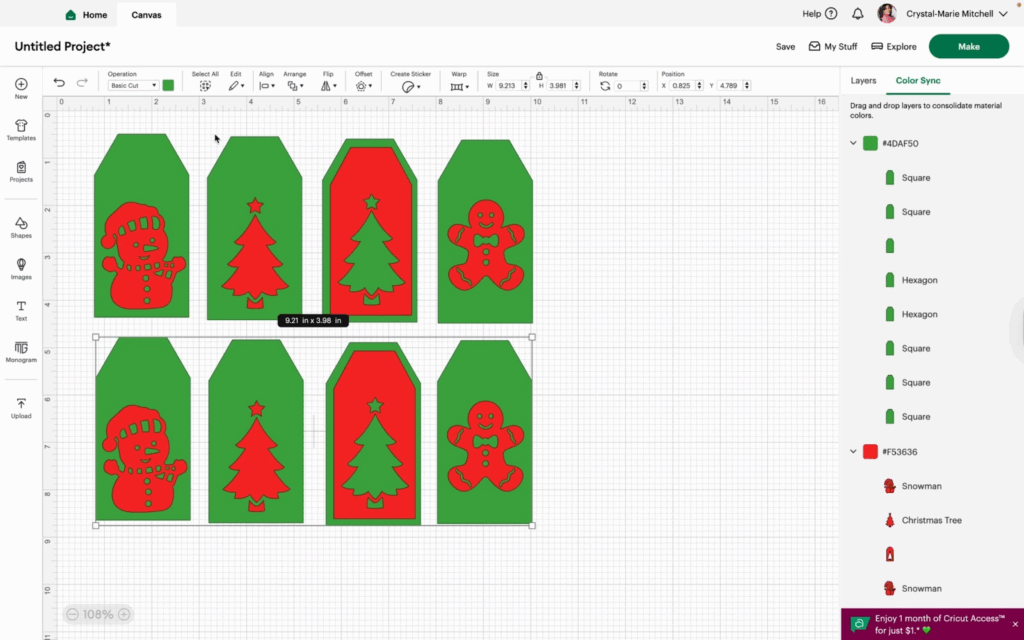Click the Rotate icon
This screenshot has height=640, width=1024.
[605, 86]
